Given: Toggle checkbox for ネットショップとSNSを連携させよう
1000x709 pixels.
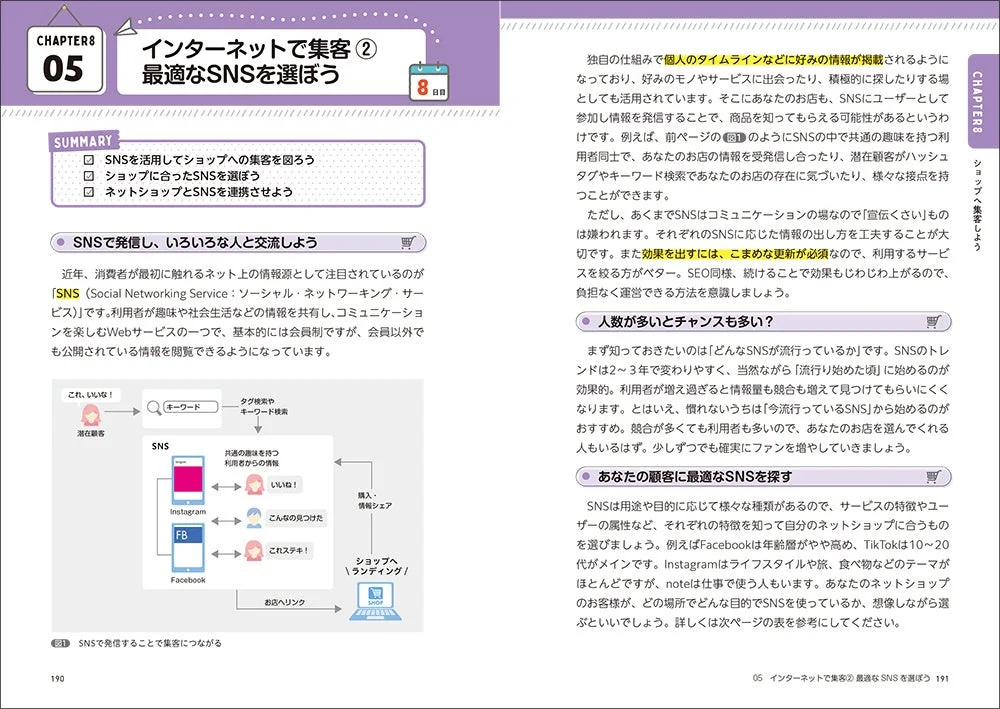Looking at the screenshot, I should click(89, 191).
